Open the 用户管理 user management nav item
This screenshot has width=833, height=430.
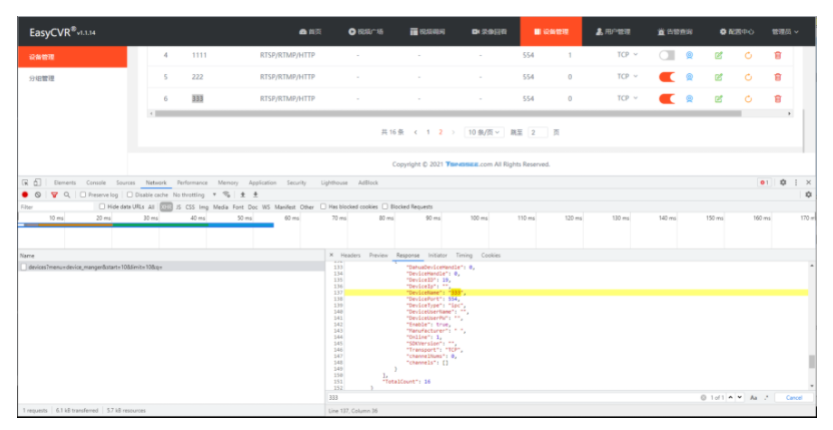coord(613,32)
